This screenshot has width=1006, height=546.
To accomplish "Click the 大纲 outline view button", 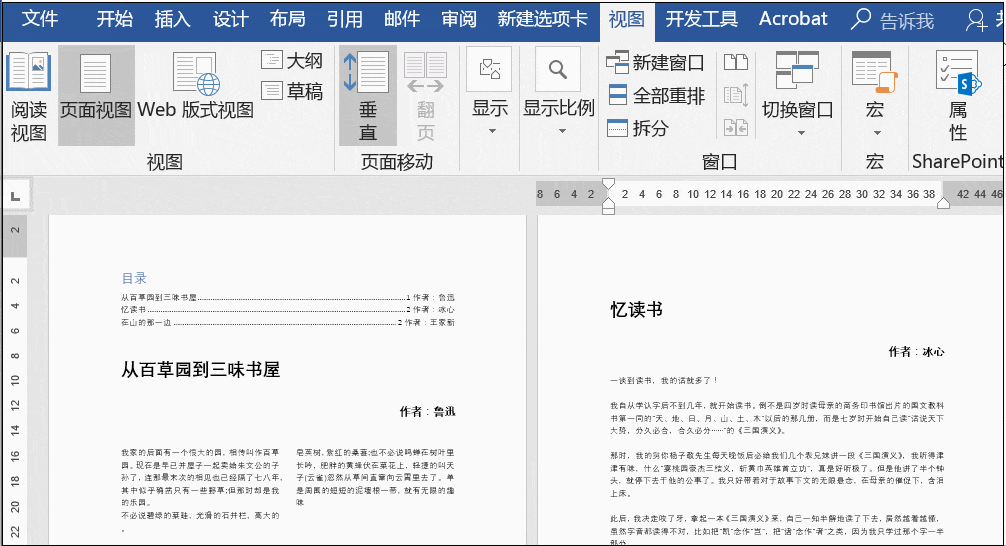I will point(292,61).
